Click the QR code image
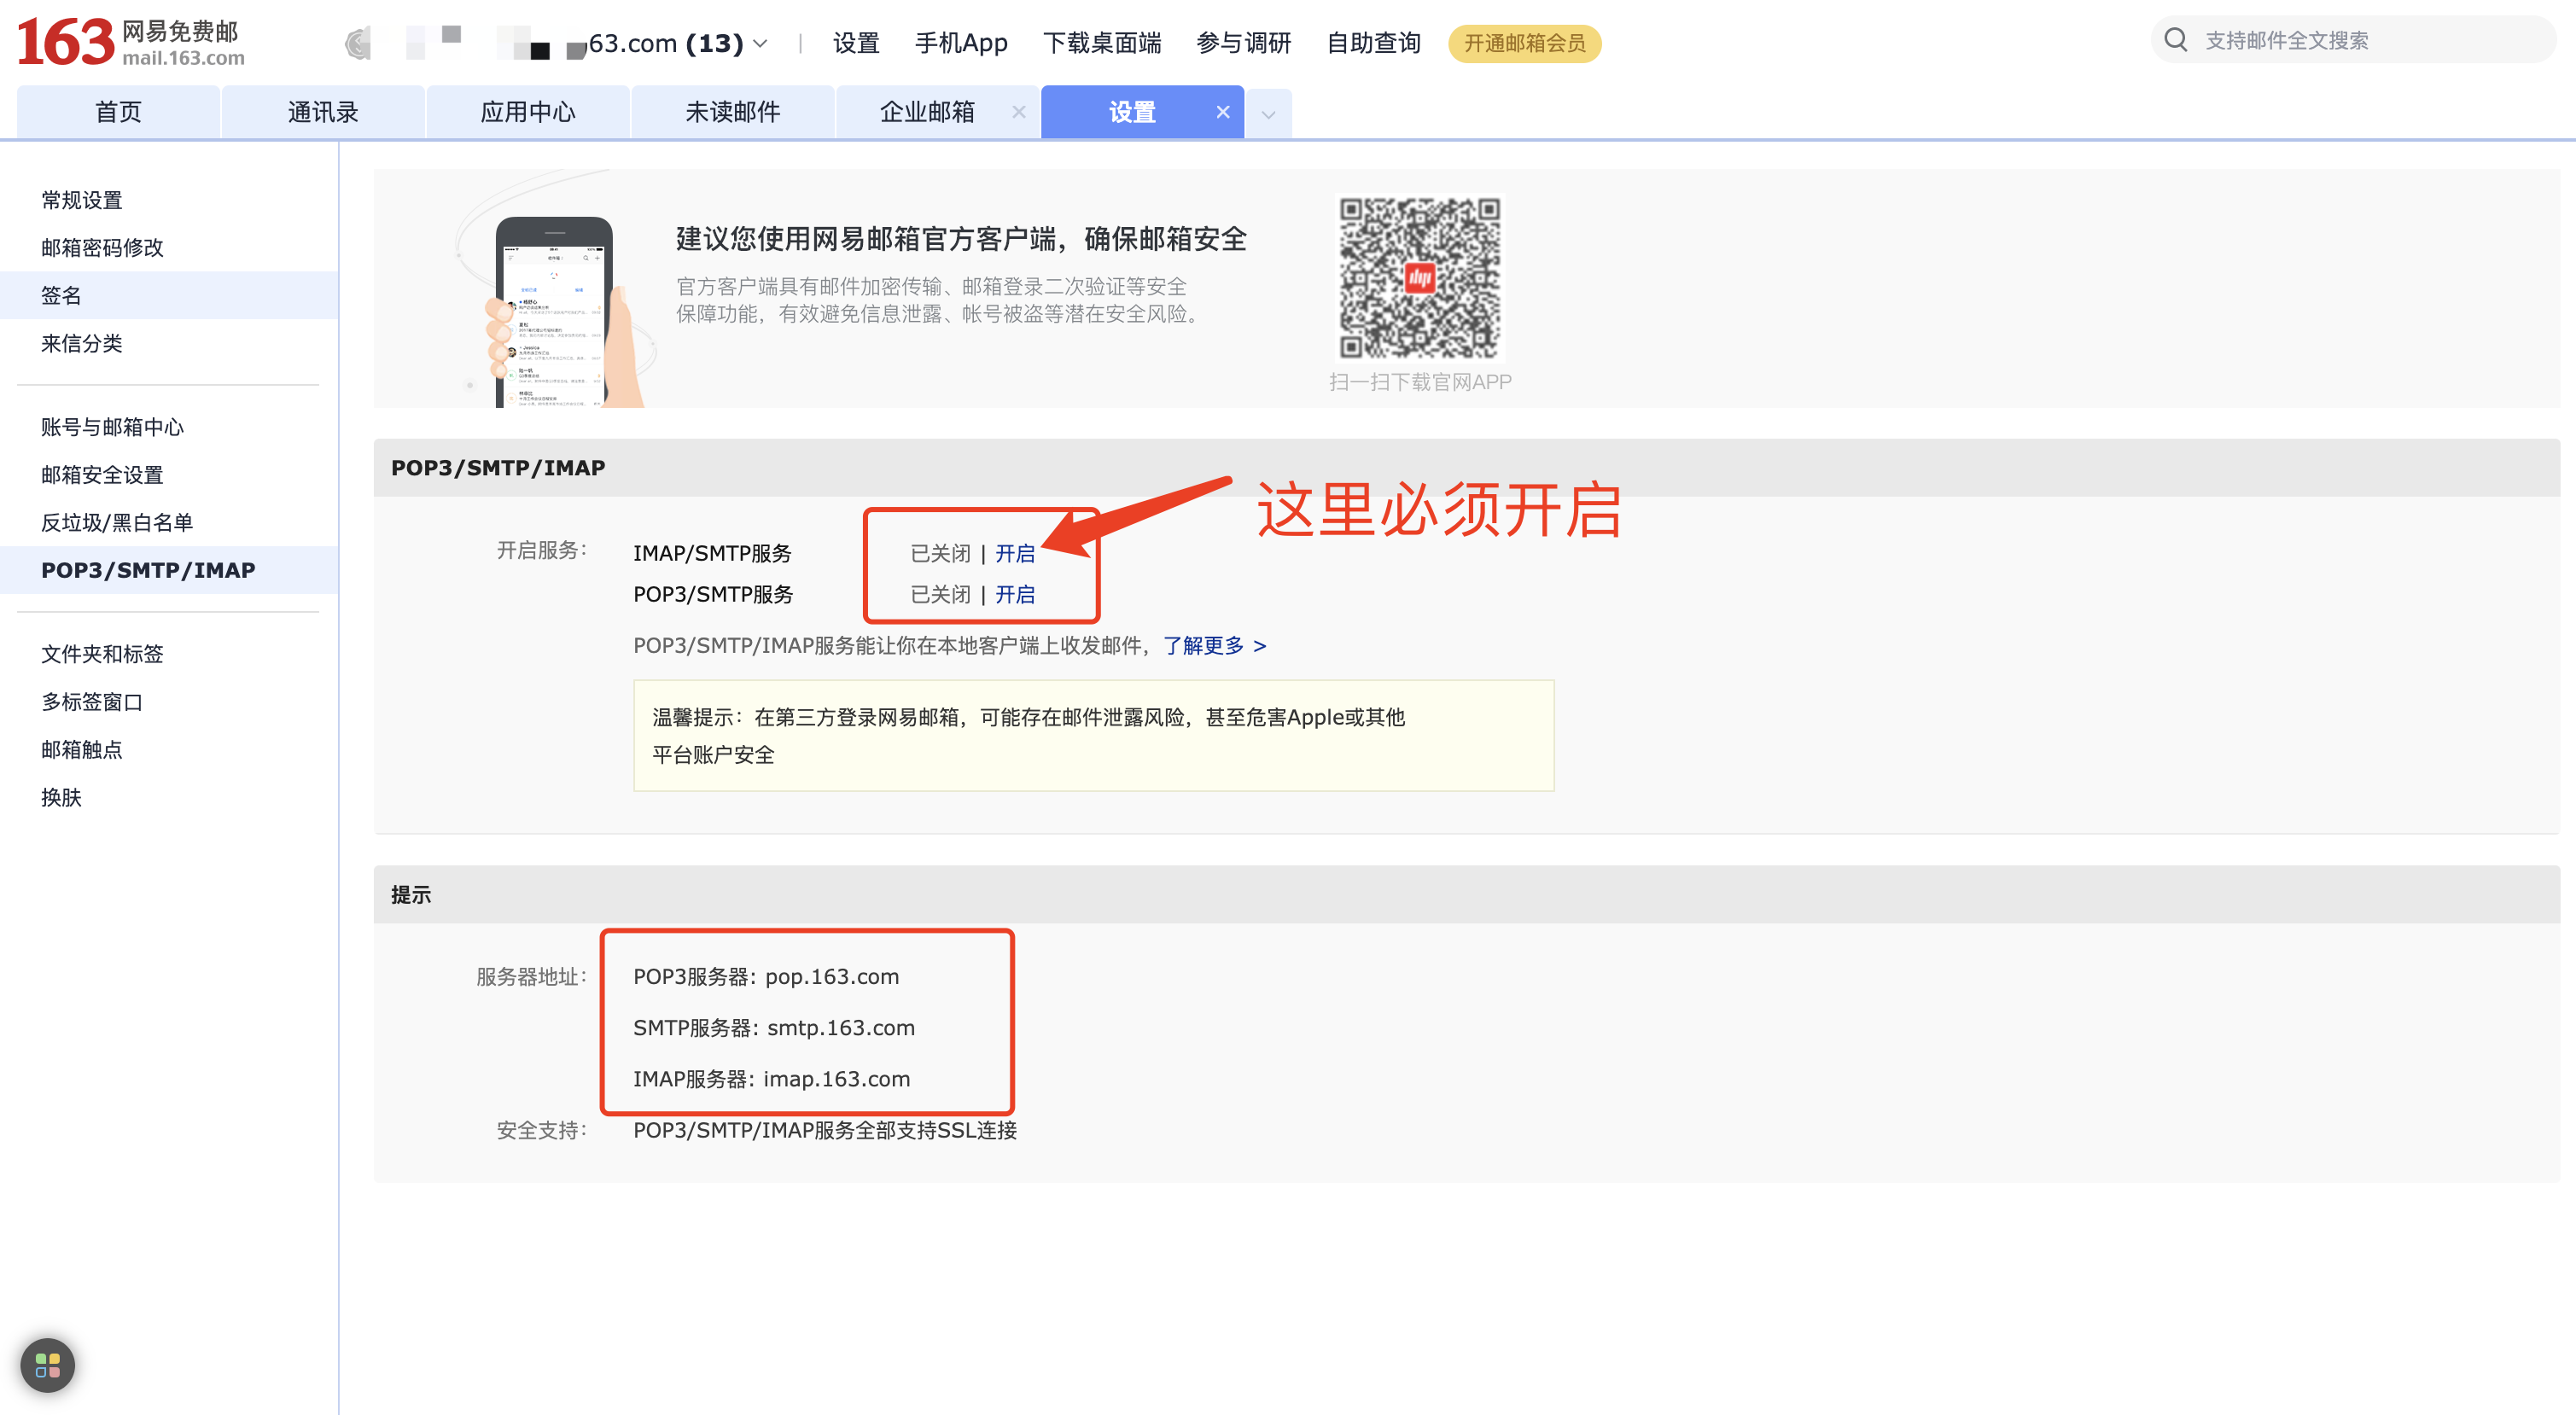2576x1415 pixels. point(1419,277)
